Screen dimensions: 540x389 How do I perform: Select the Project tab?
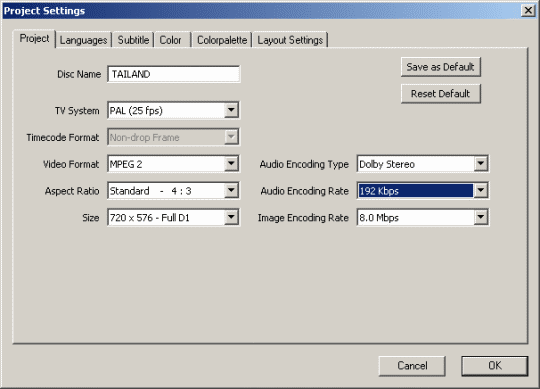[34, 39]
